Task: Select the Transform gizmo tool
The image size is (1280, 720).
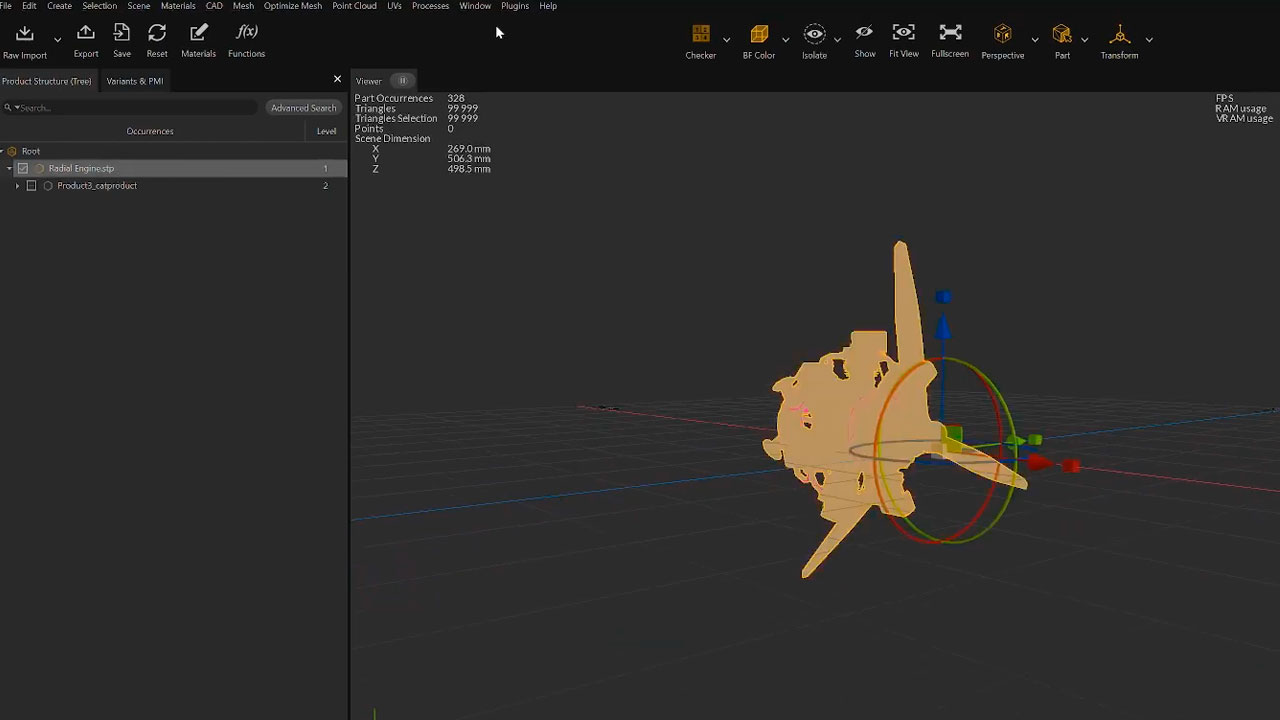Action: [x=1119, y=35]
